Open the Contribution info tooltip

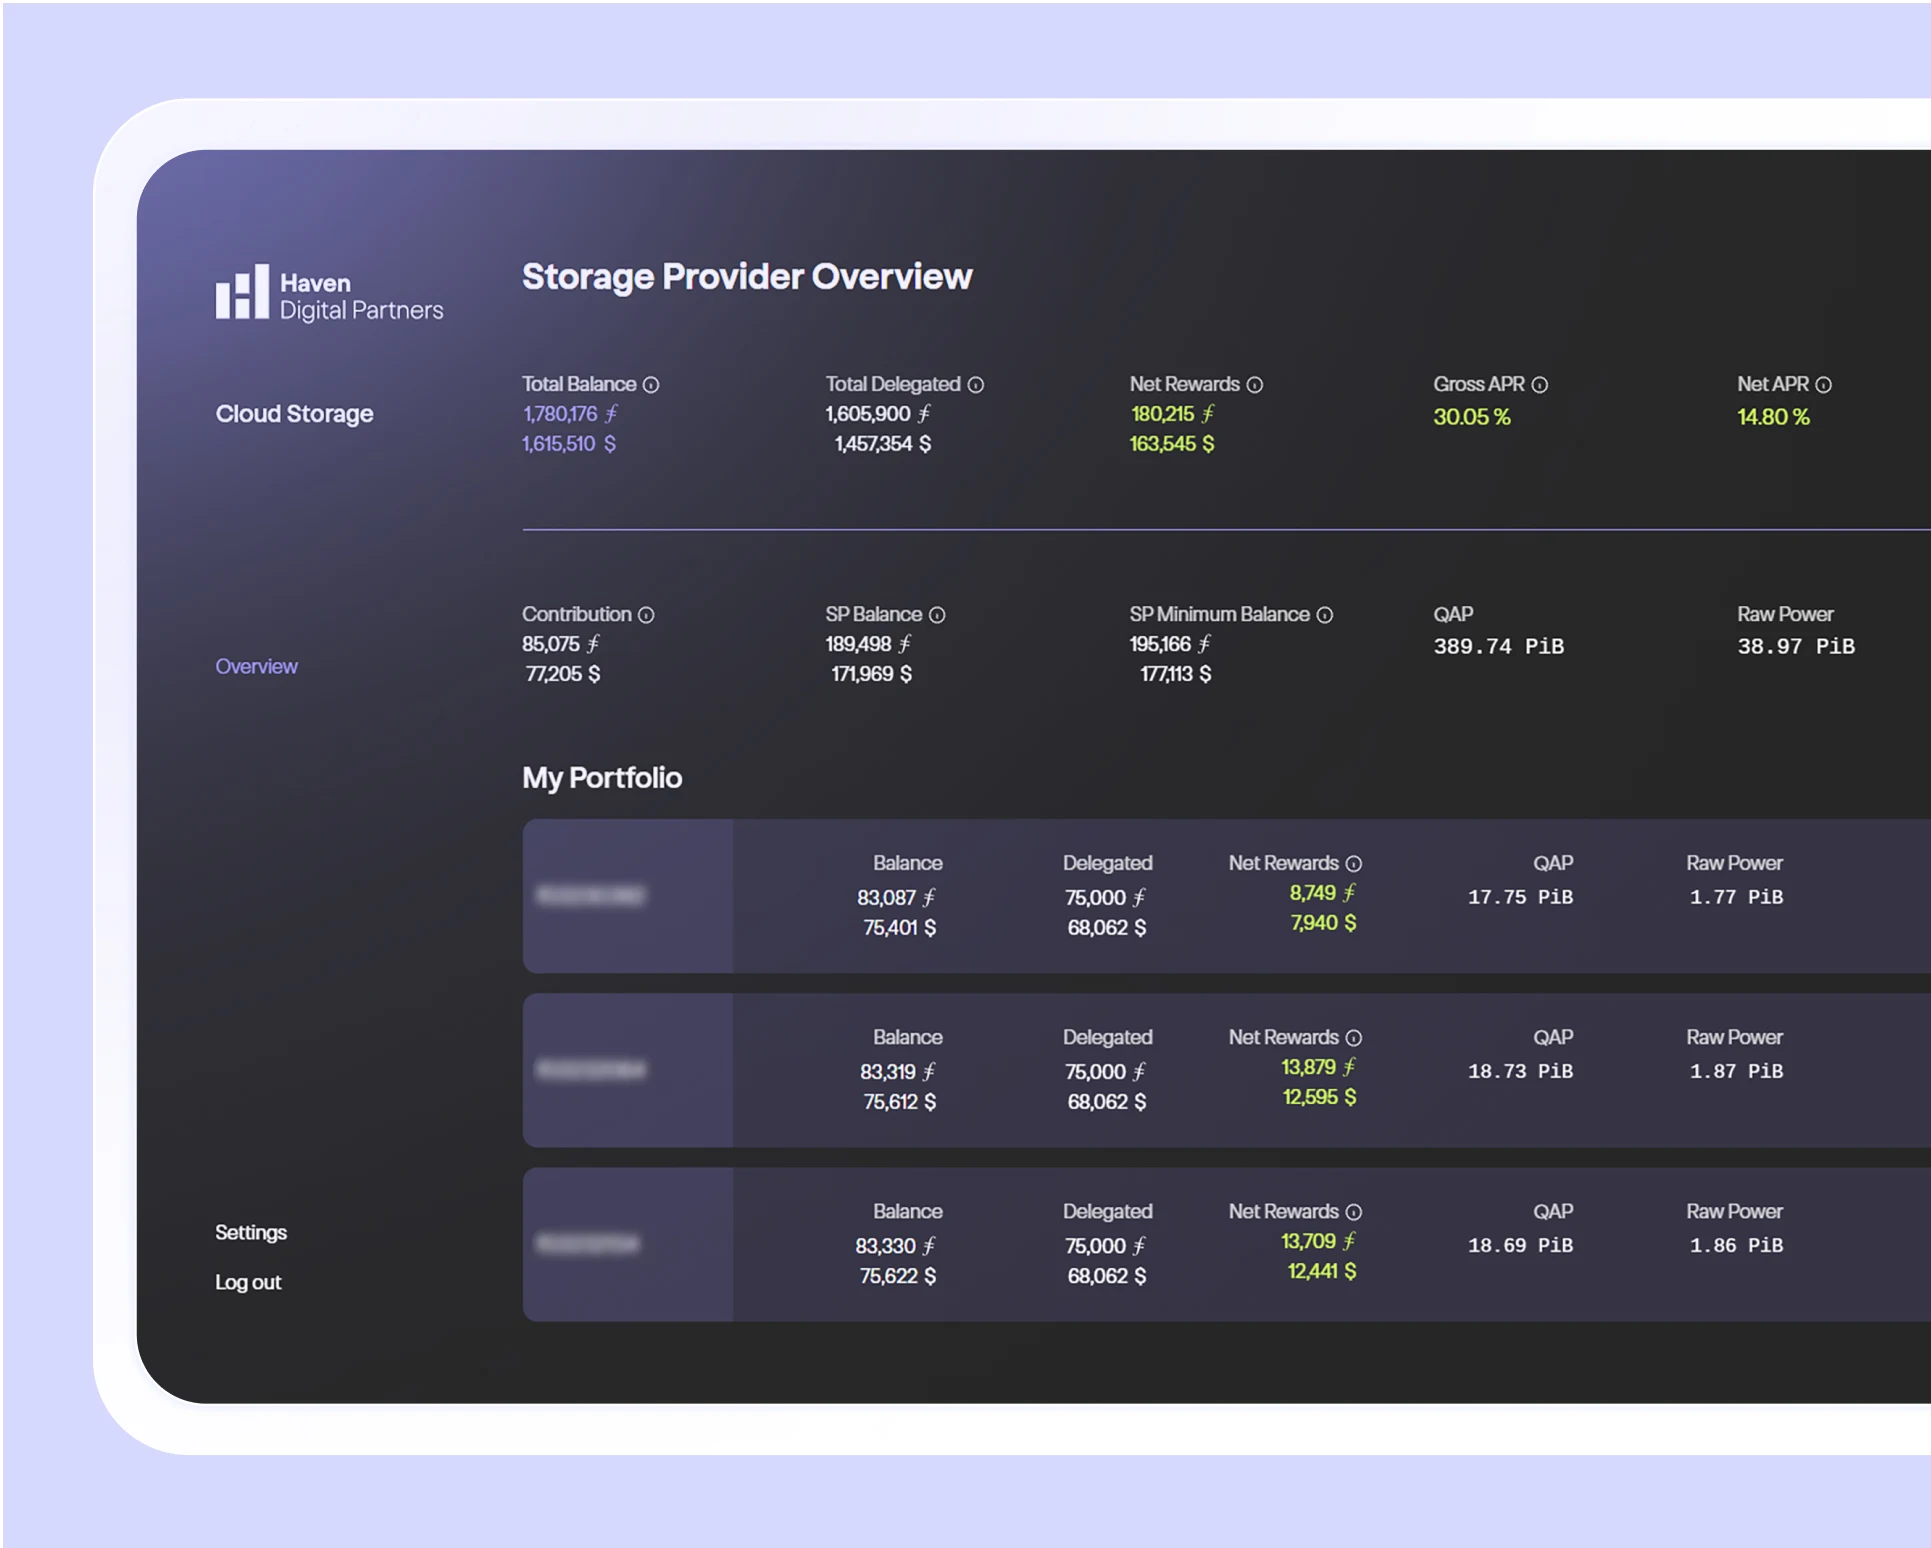tap(645, 615)
